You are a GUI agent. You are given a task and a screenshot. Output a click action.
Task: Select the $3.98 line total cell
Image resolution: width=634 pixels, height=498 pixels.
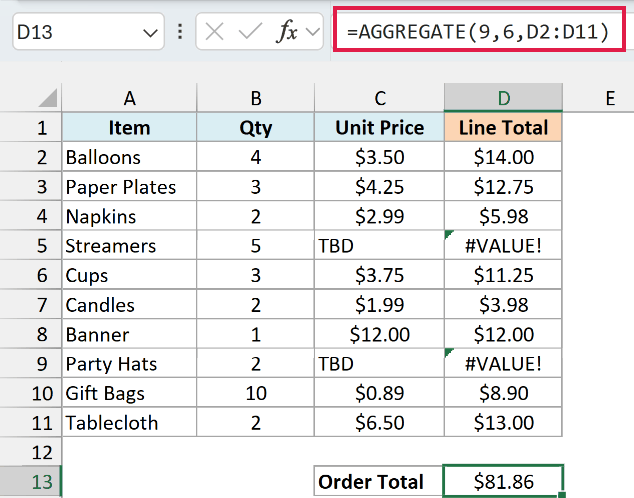pos(503,304)
